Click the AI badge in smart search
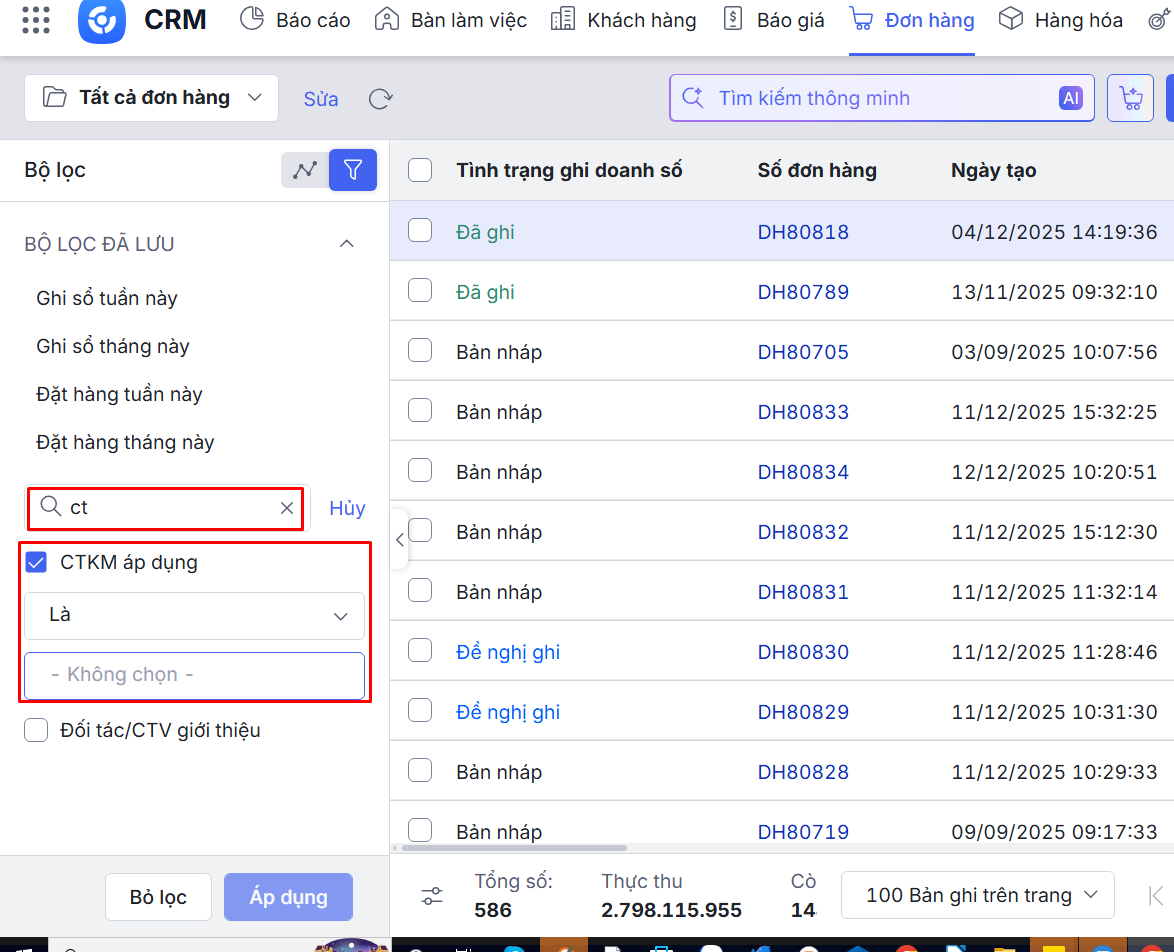1174x952 pixels. coord(1070,98)
